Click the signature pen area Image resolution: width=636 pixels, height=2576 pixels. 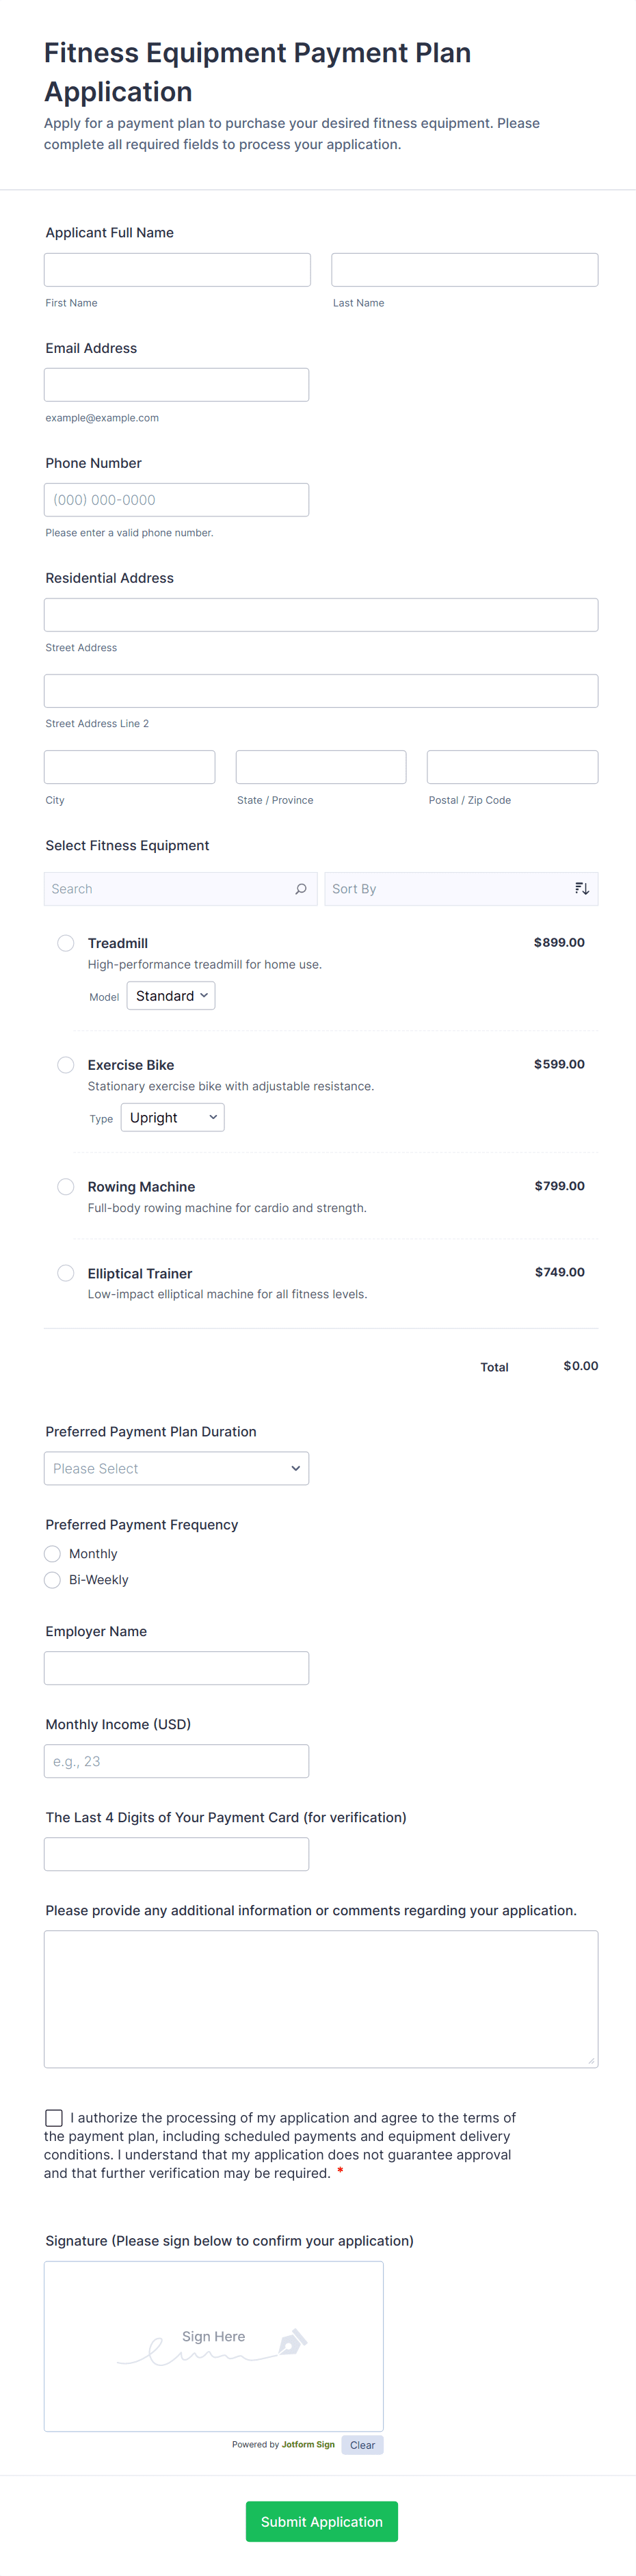pos(213,2345)
